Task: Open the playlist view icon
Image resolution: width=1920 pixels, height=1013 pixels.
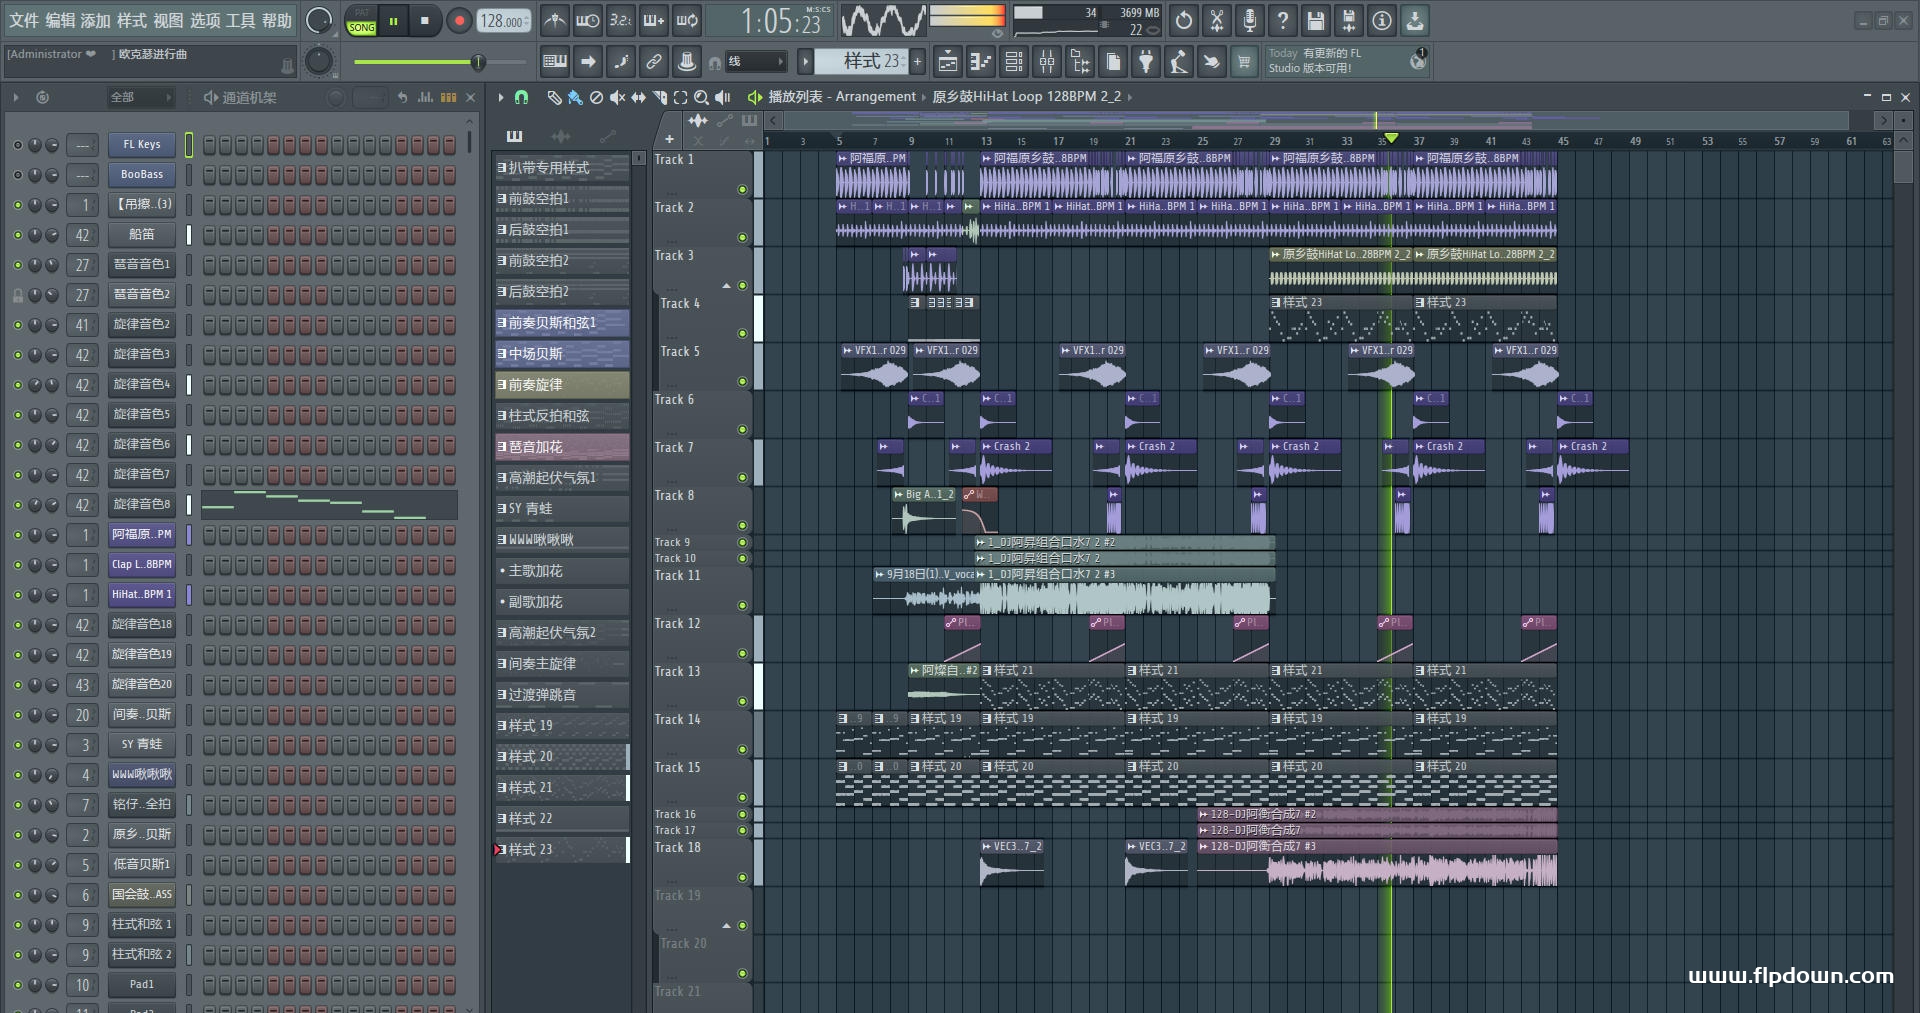Action: tap(948, 62)
